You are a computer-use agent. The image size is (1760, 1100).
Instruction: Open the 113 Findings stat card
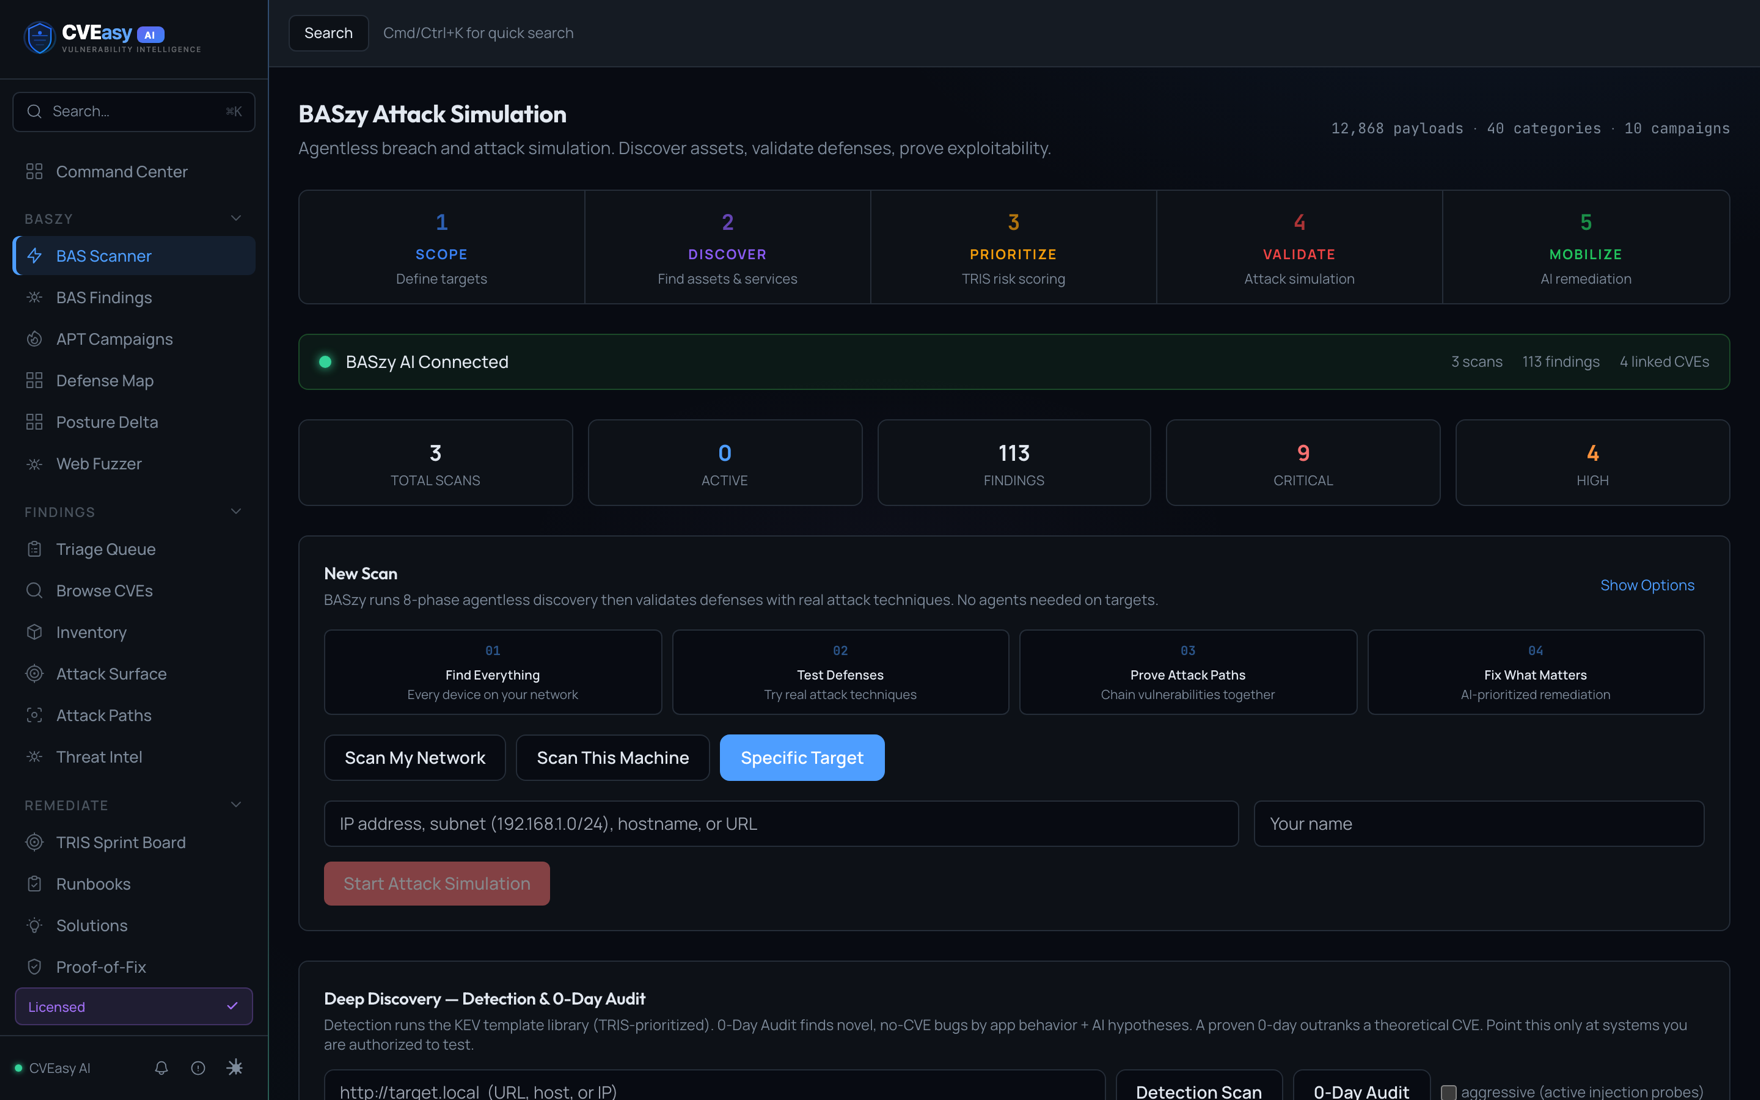[x=1014, y=463]
